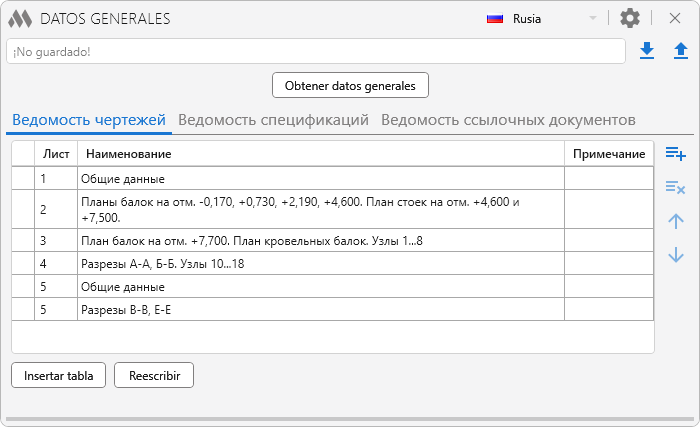
Task: Click the delete row icon
Action: pos(675,187)
